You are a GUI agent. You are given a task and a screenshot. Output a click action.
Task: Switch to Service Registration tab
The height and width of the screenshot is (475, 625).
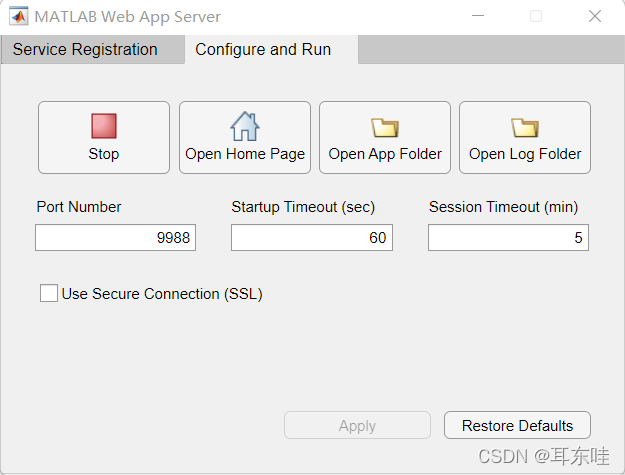pos(92,49)
